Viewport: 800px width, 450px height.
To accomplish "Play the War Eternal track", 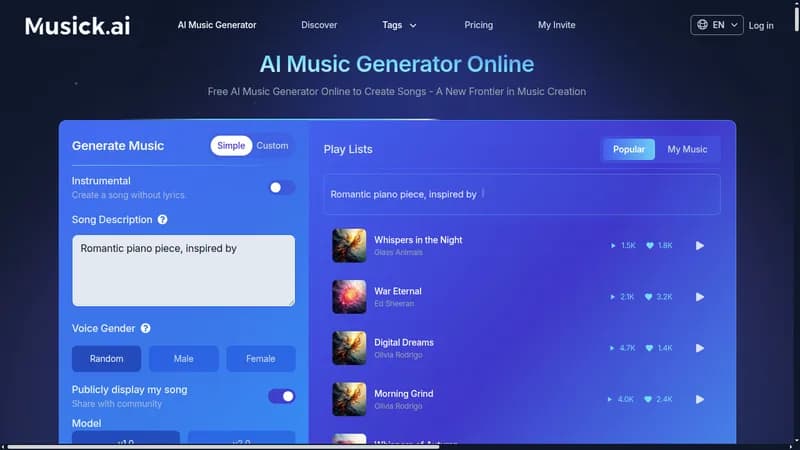I will pyautogui.click(x=699, y=297).
